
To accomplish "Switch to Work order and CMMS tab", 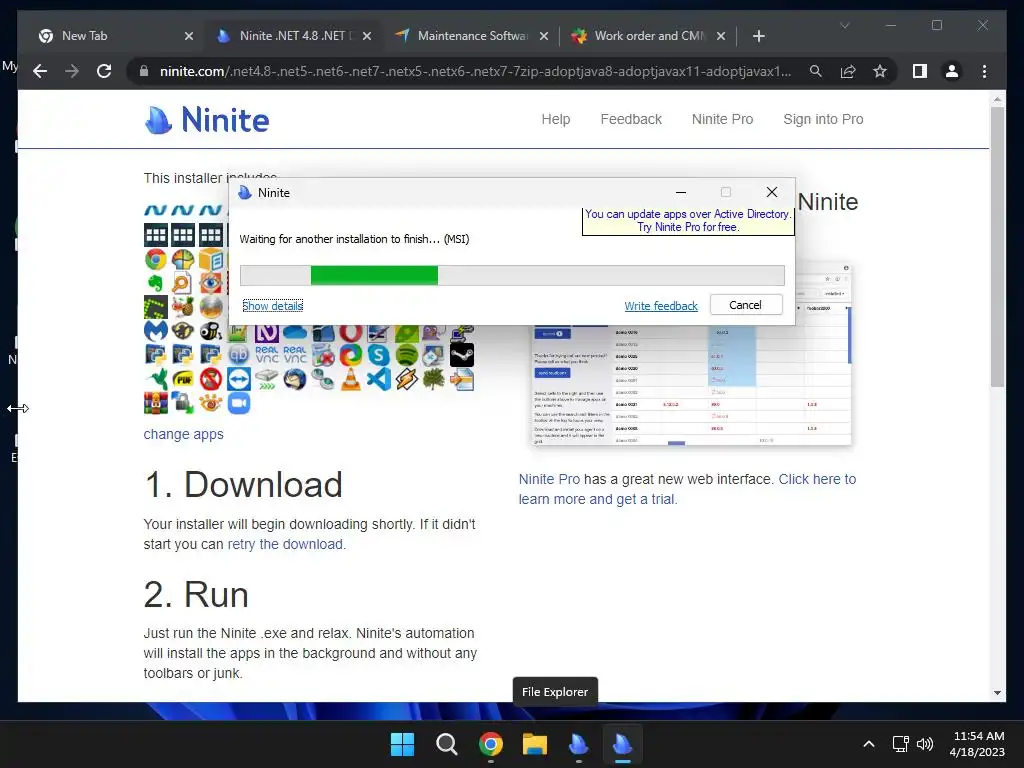I will [648, 36].
